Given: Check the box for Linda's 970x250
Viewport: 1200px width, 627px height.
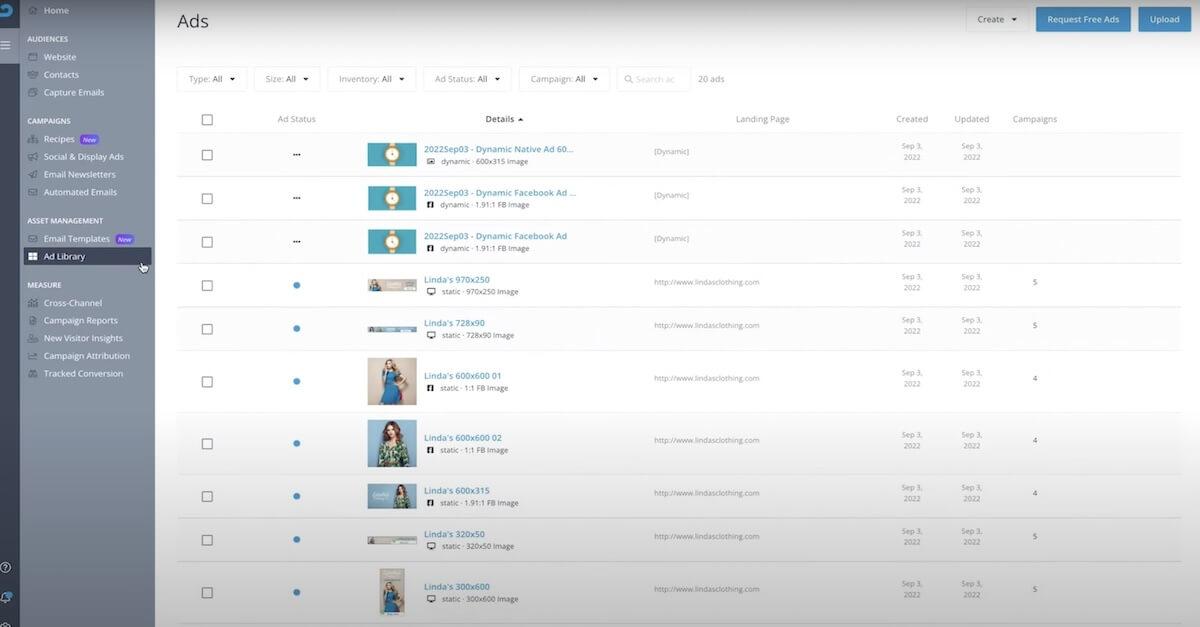Looking at the screenshot, I should tap(207, 285).
